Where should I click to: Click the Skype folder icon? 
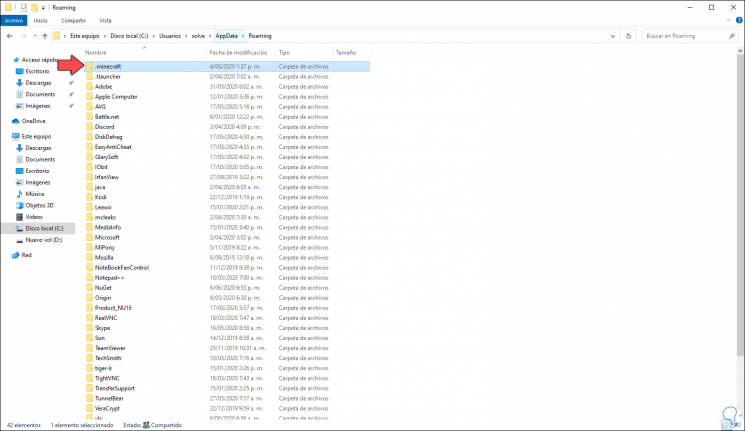[x=89, y=328]
